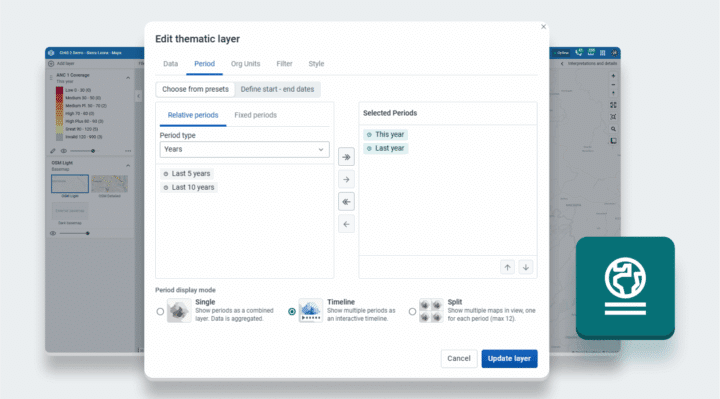
Task: Close the Edit thematic layer dialog
Action: (543, 27)
